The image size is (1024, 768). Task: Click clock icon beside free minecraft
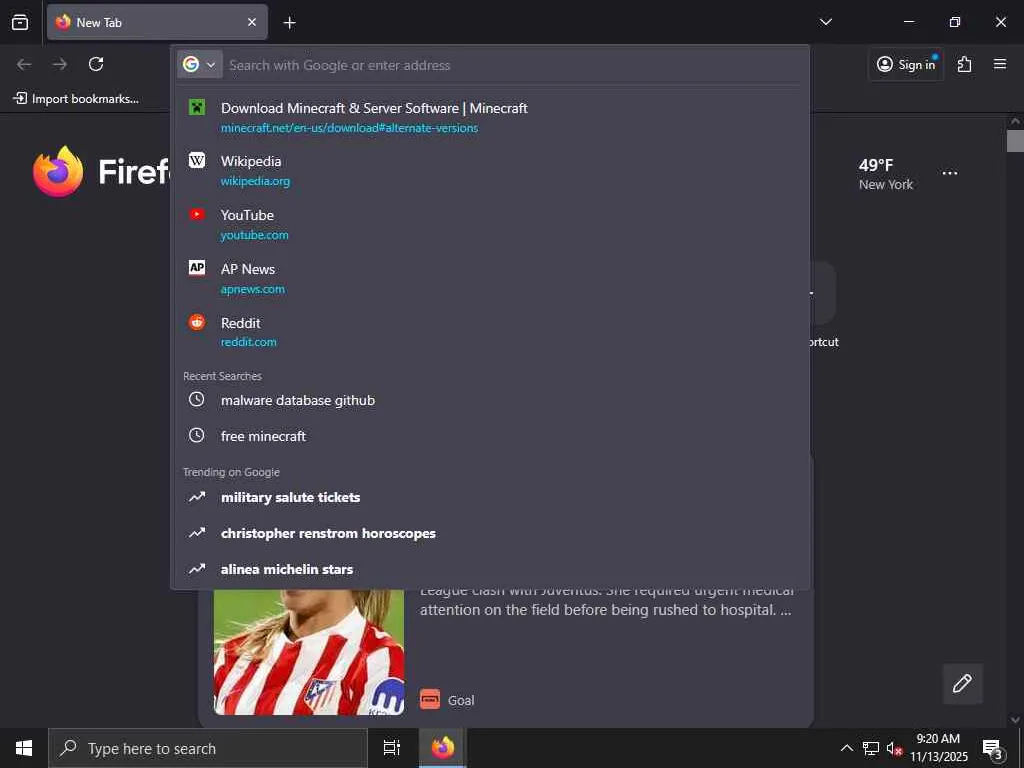pyautogui.click(x=197, y=436)
